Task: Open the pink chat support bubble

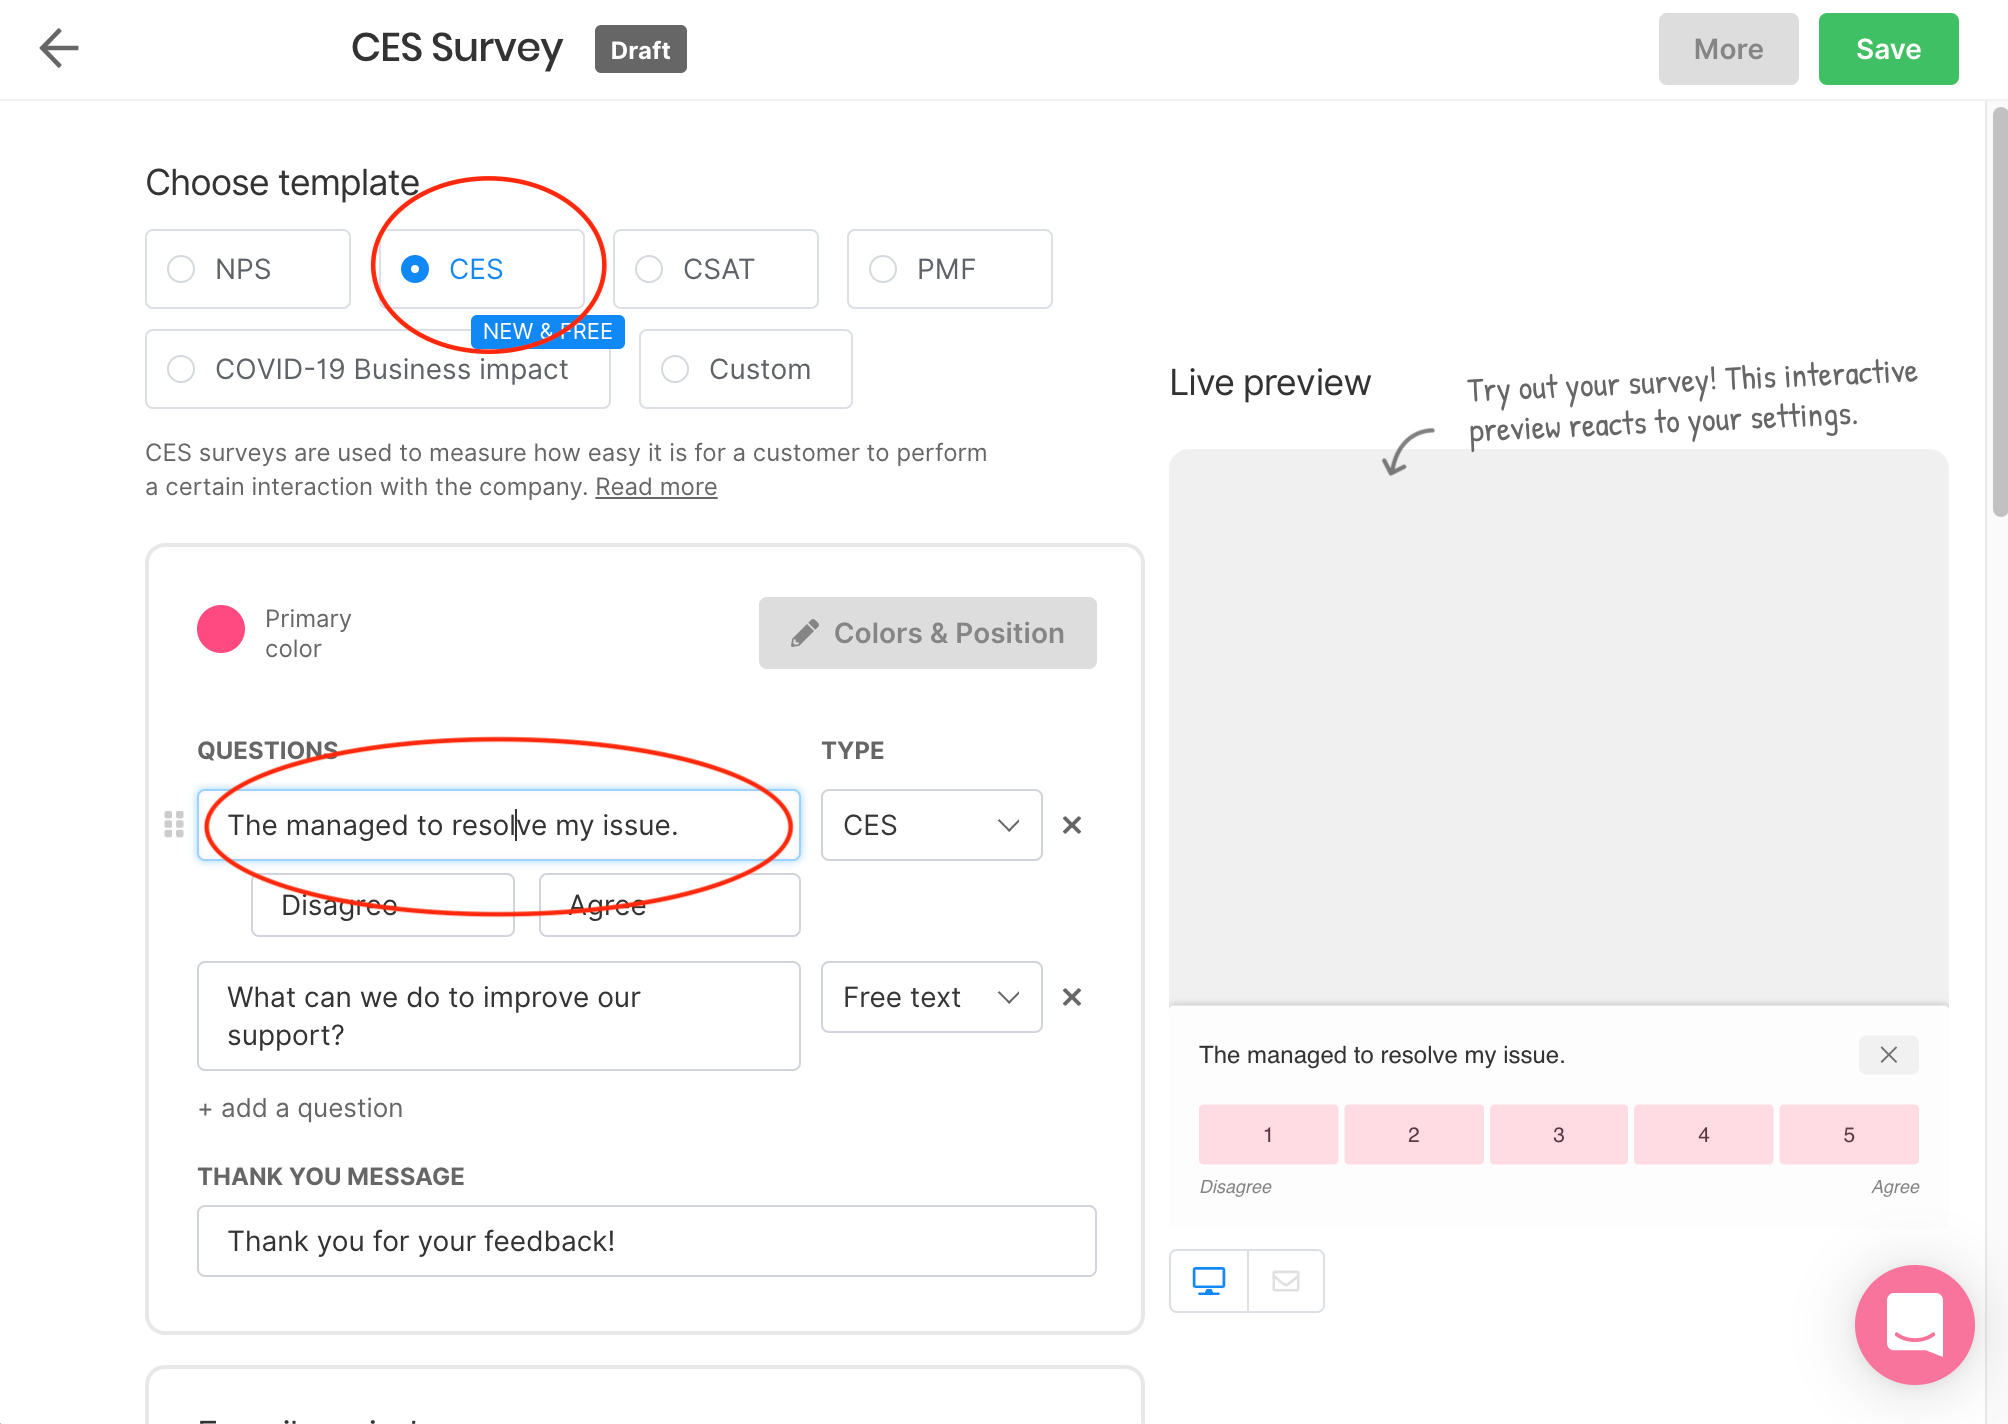Action: click(x=1914, y=1324)
